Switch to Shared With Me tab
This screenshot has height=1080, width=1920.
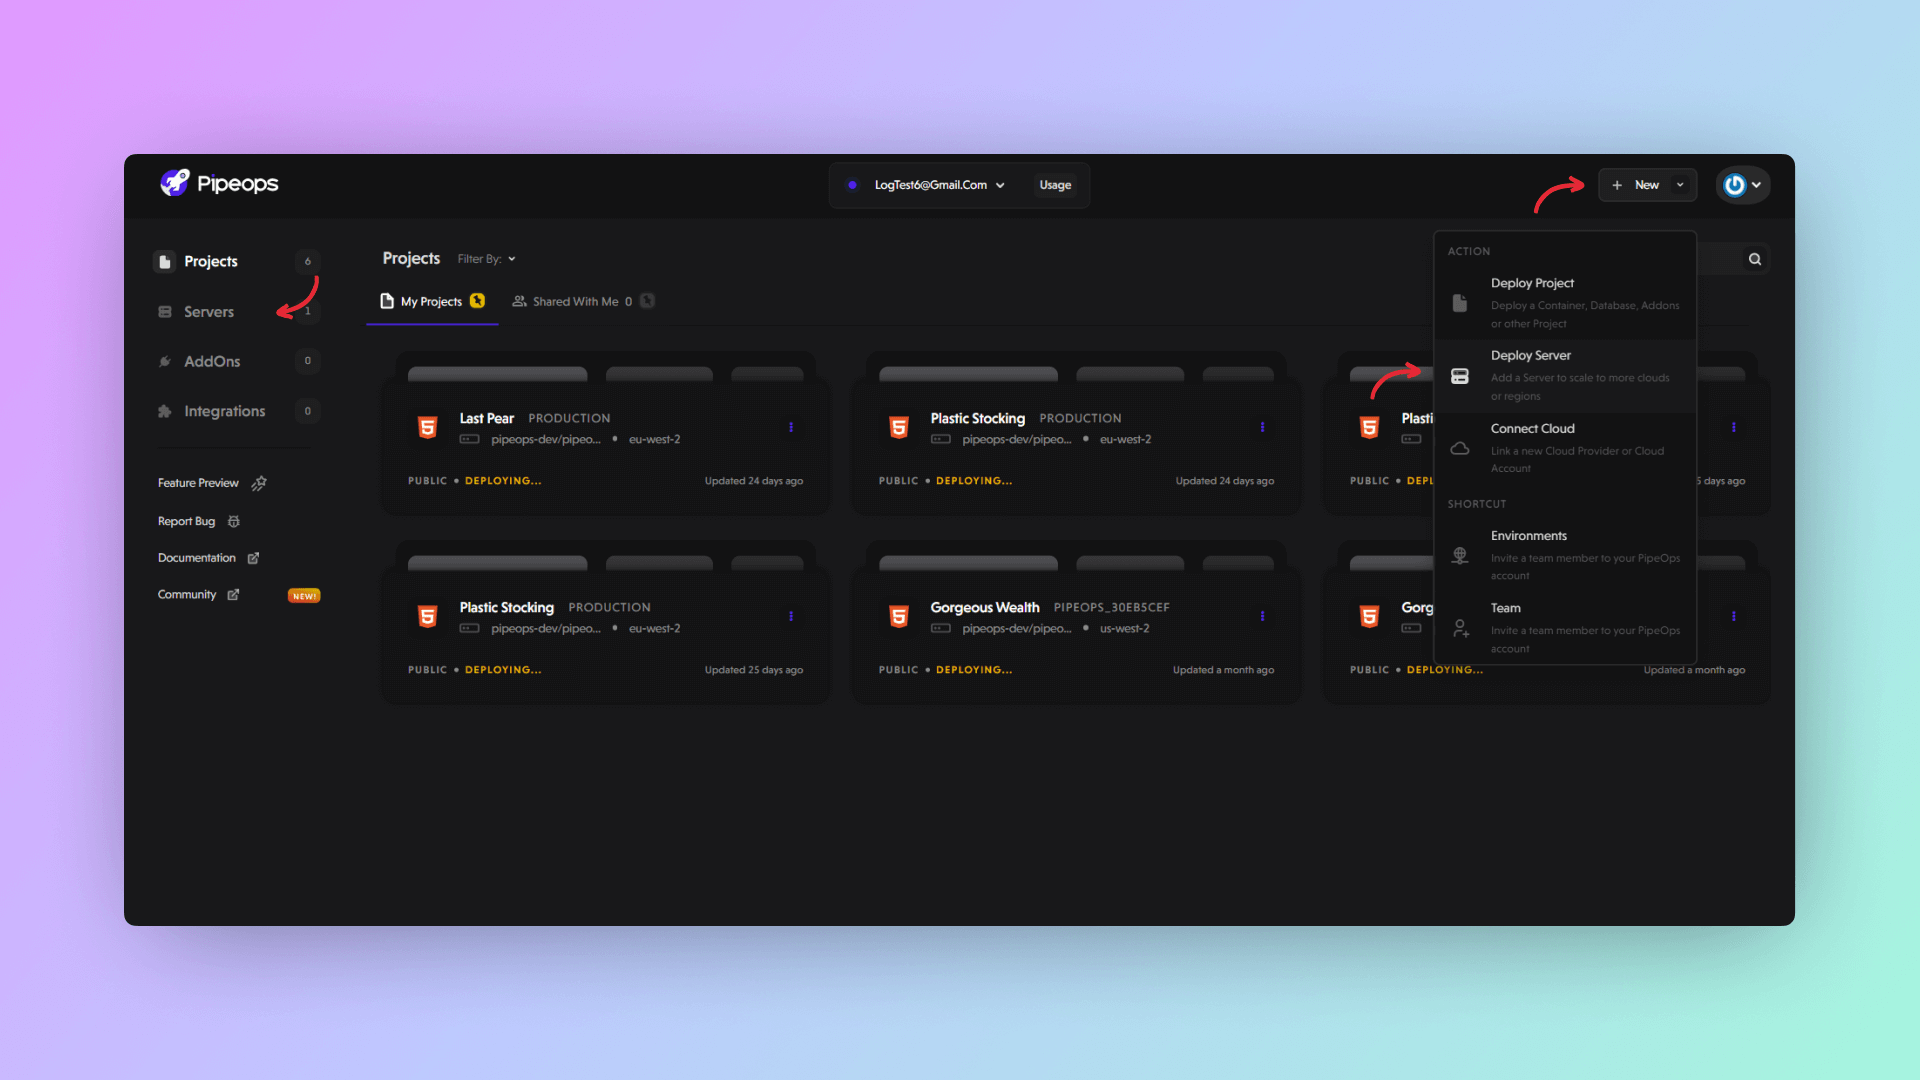(584, 301)
